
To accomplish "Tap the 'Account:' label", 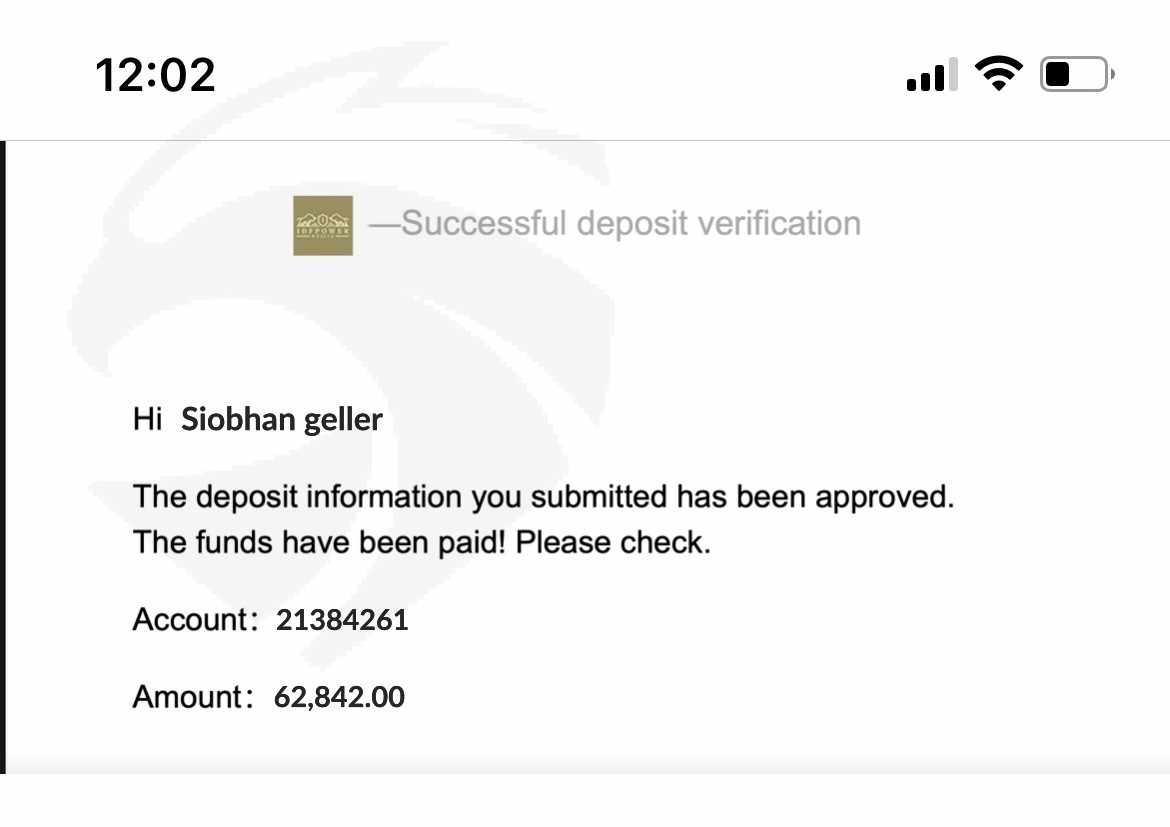I will pyautogui.click(x=195, y=620).
